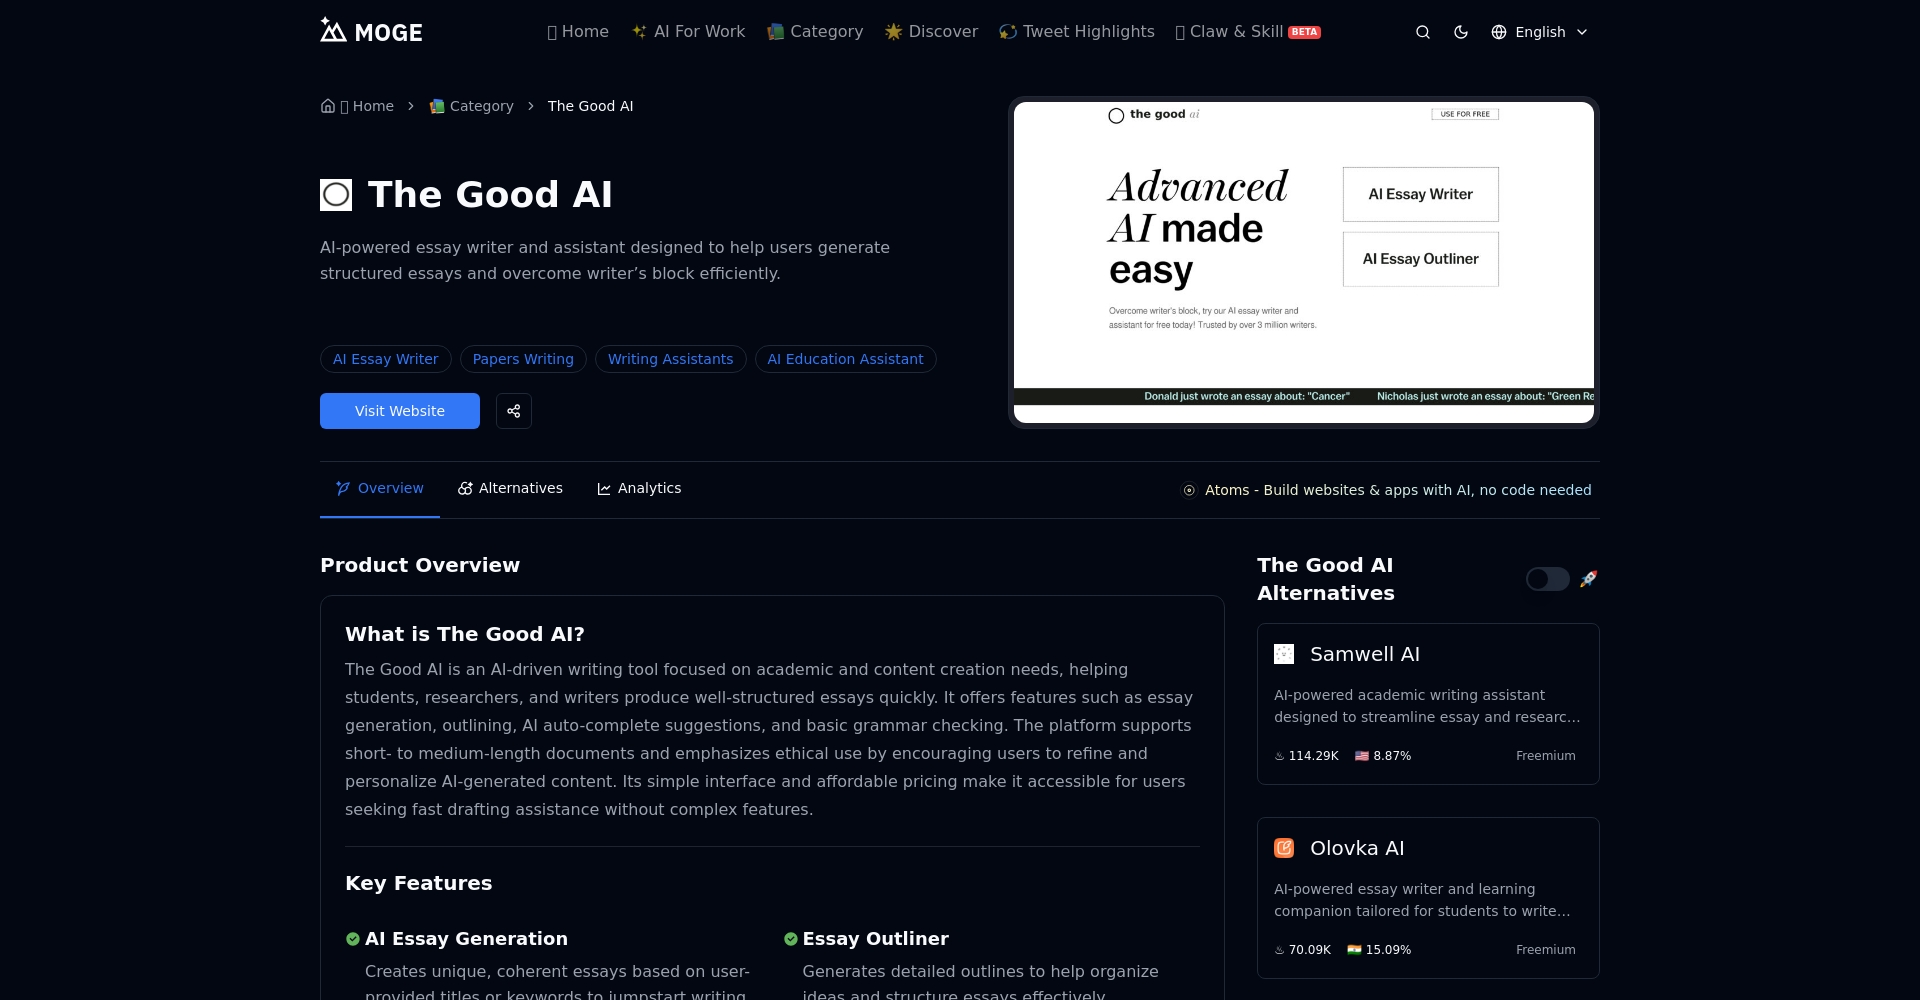Click the Olovka AI logo icon
Viewport: 1920px width, 1000px height.
[x=1284, y=848]
